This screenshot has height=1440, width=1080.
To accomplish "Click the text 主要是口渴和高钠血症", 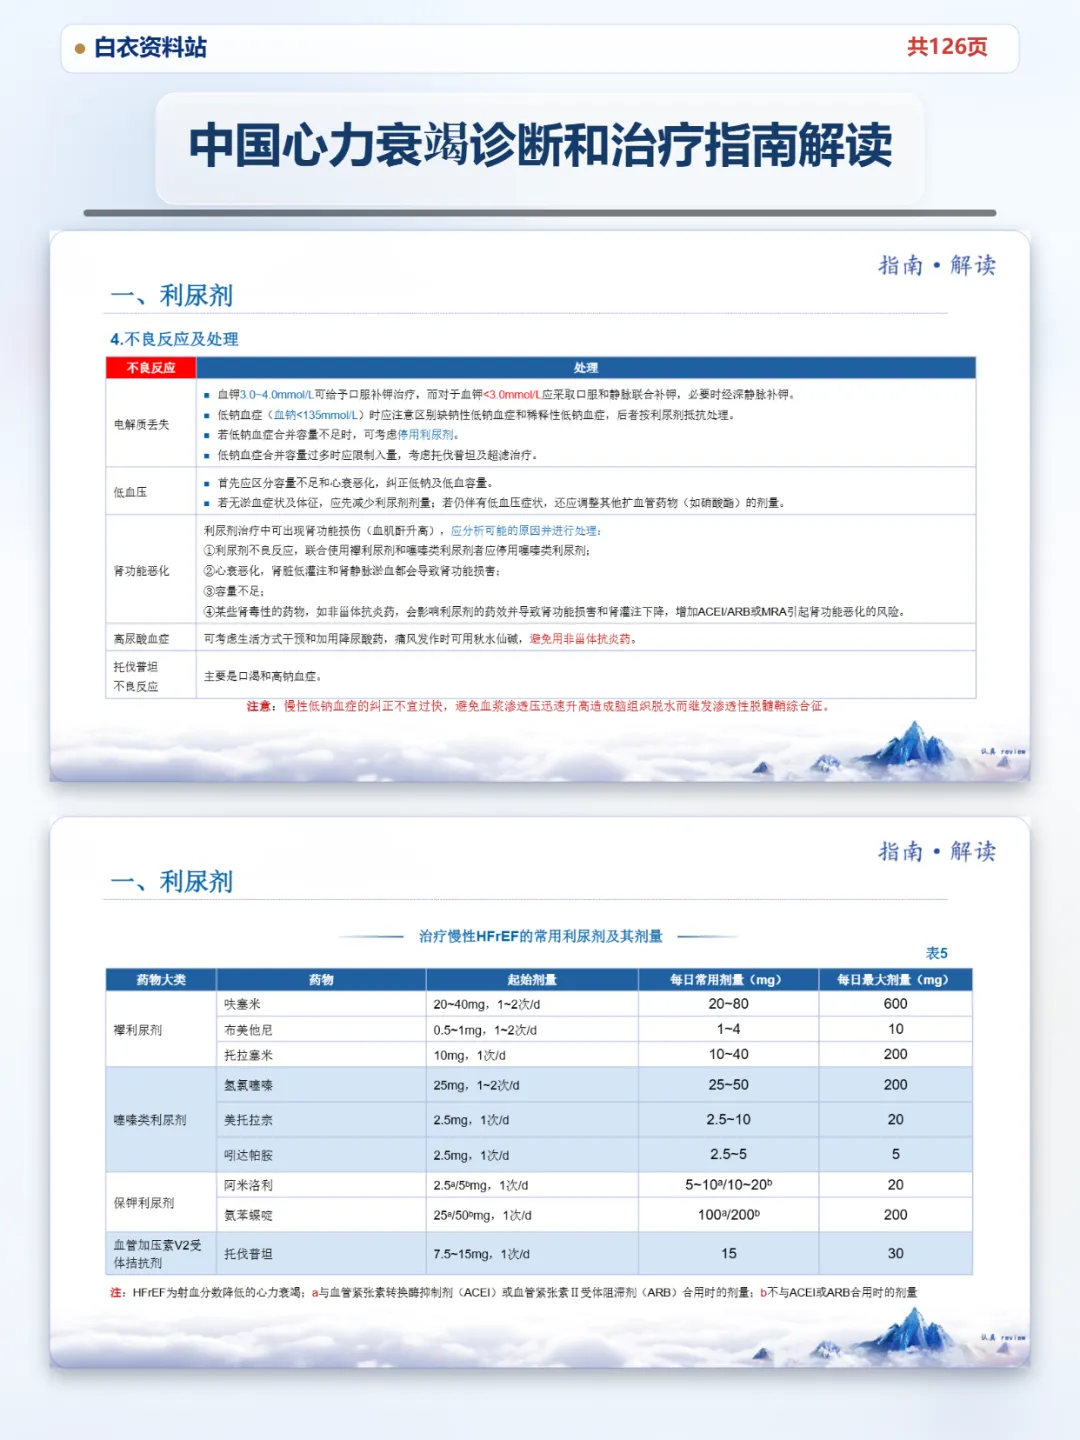I will 262,677.
